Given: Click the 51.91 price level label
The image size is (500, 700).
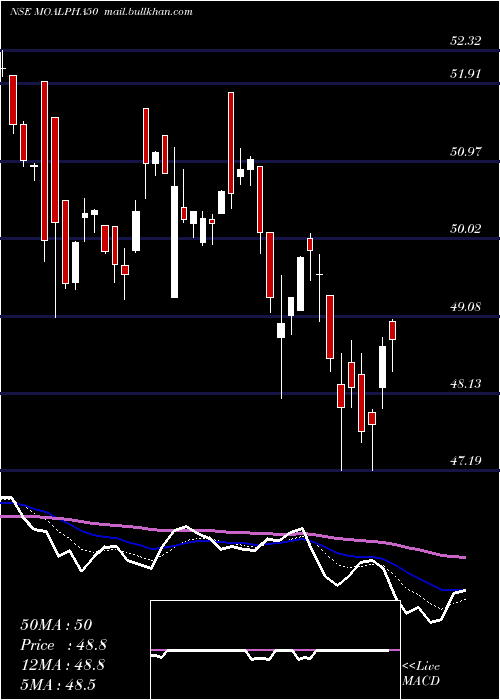Looking at the screenshot, I should pyautogui.click(x=466, y=73).
